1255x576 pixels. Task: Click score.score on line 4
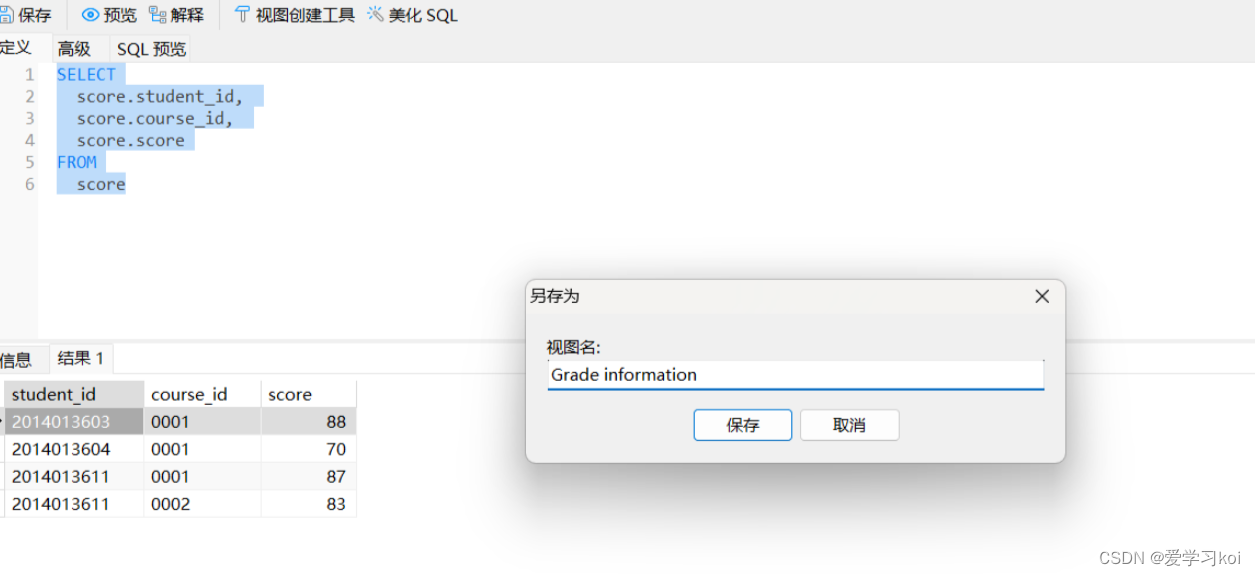tap(131, 140)
